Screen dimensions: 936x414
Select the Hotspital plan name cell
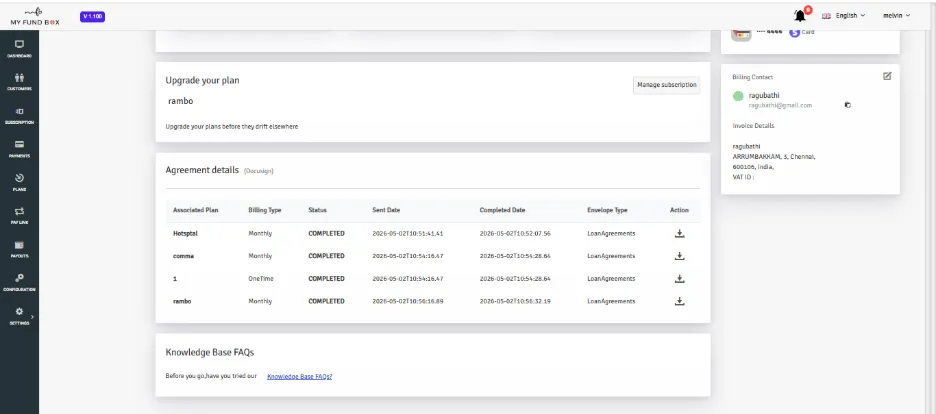[185, 233]
